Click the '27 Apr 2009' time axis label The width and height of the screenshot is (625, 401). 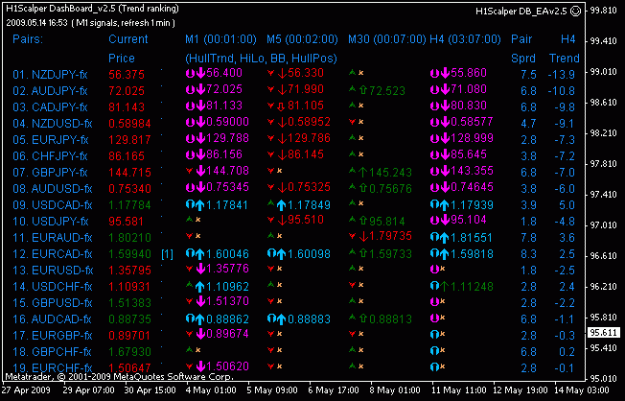27,390
